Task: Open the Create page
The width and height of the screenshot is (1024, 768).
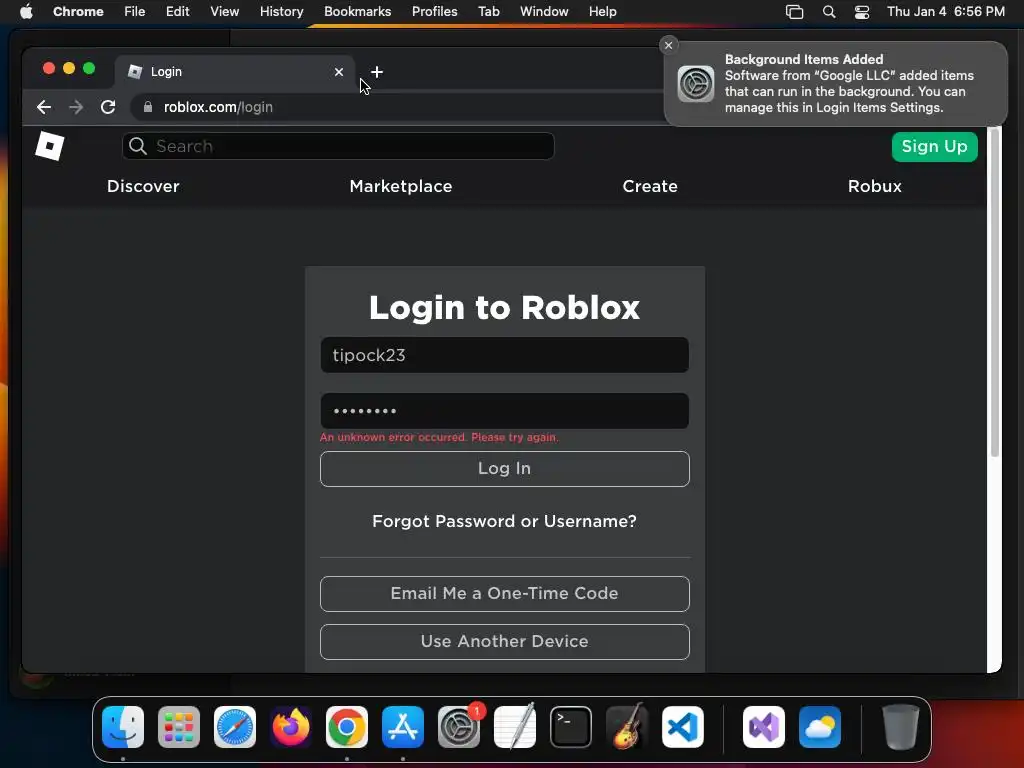Action: 650,186
